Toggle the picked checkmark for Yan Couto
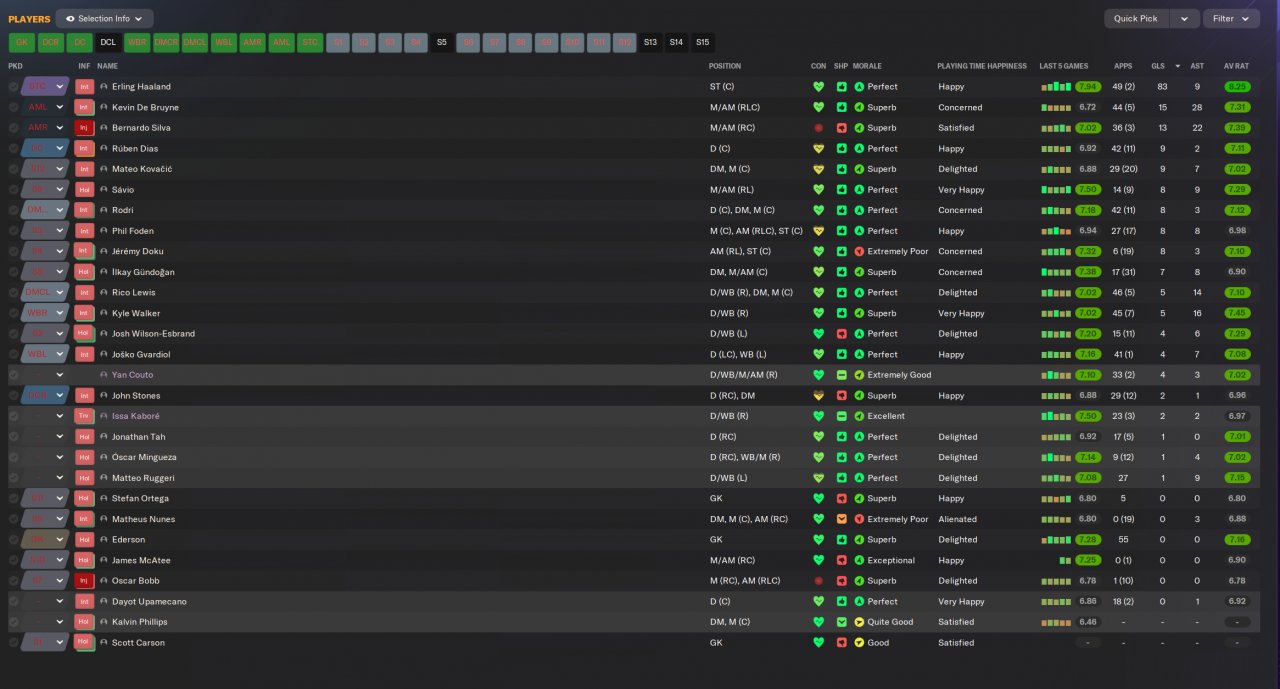The width and height of the screenshot is (1280, 689). click(14, 375)
